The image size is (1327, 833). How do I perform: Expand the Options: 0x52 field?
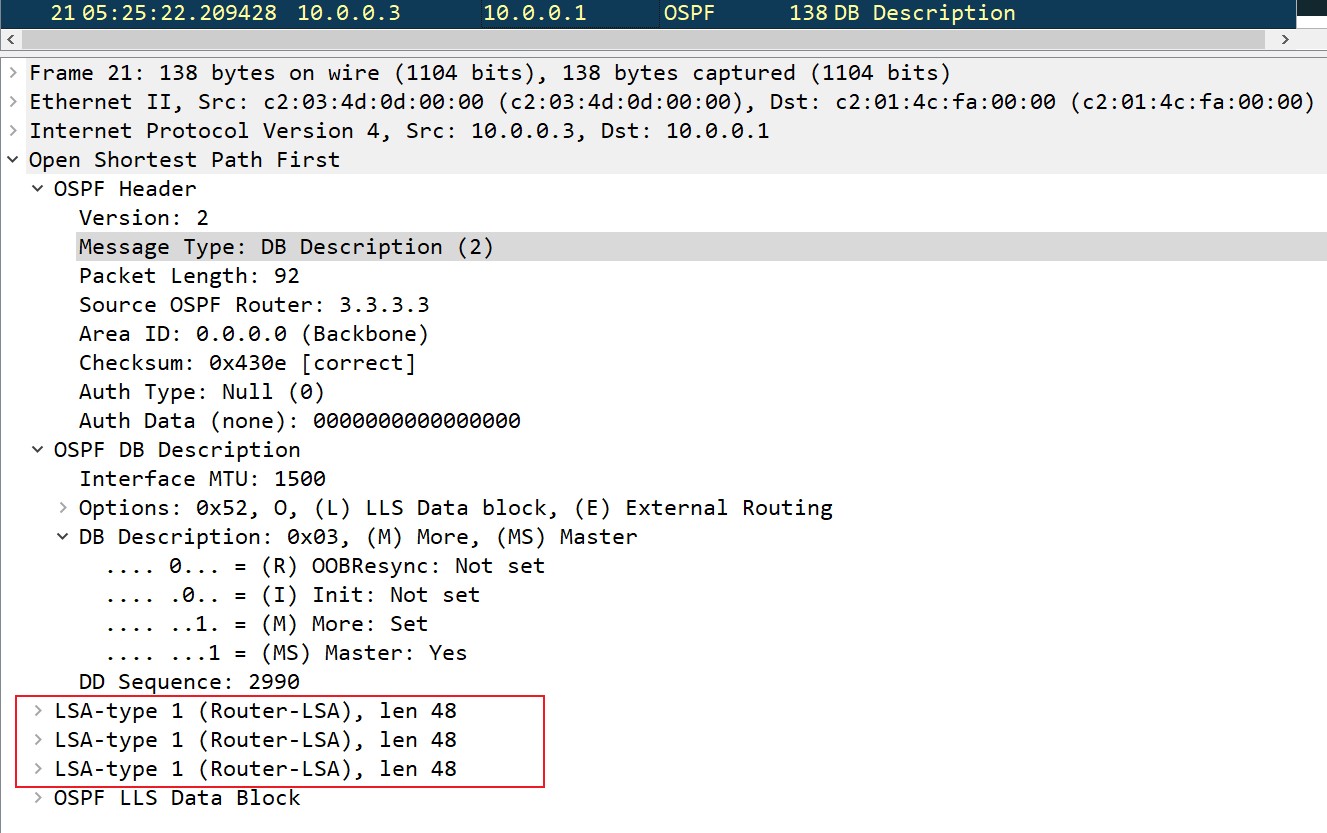(x=63, y=508)
